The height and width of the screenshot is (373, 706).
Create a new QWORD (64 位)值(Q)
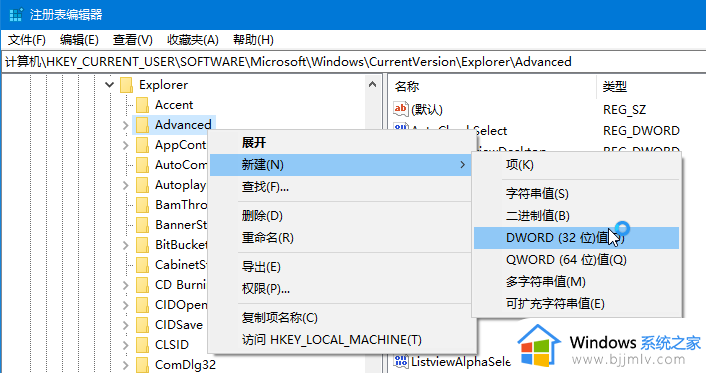click(576, 260)
